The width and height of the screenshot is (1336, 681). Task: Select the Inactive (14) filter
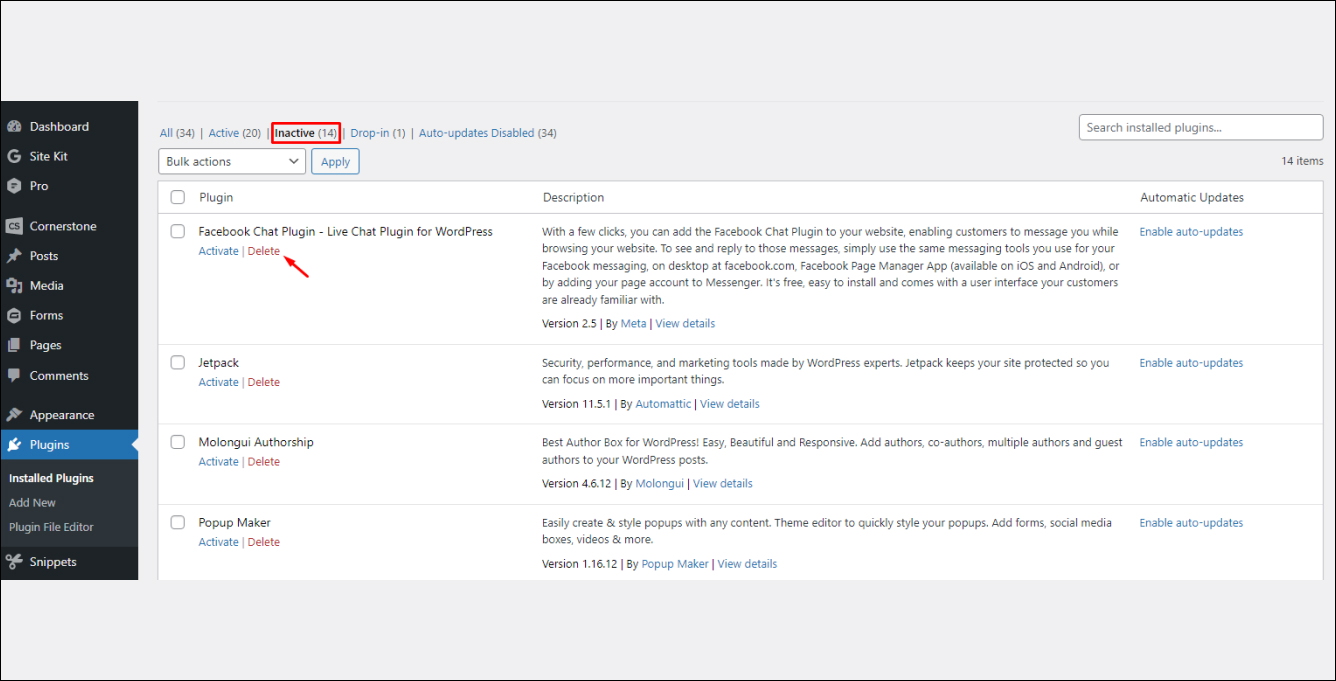tap(306, 133)
